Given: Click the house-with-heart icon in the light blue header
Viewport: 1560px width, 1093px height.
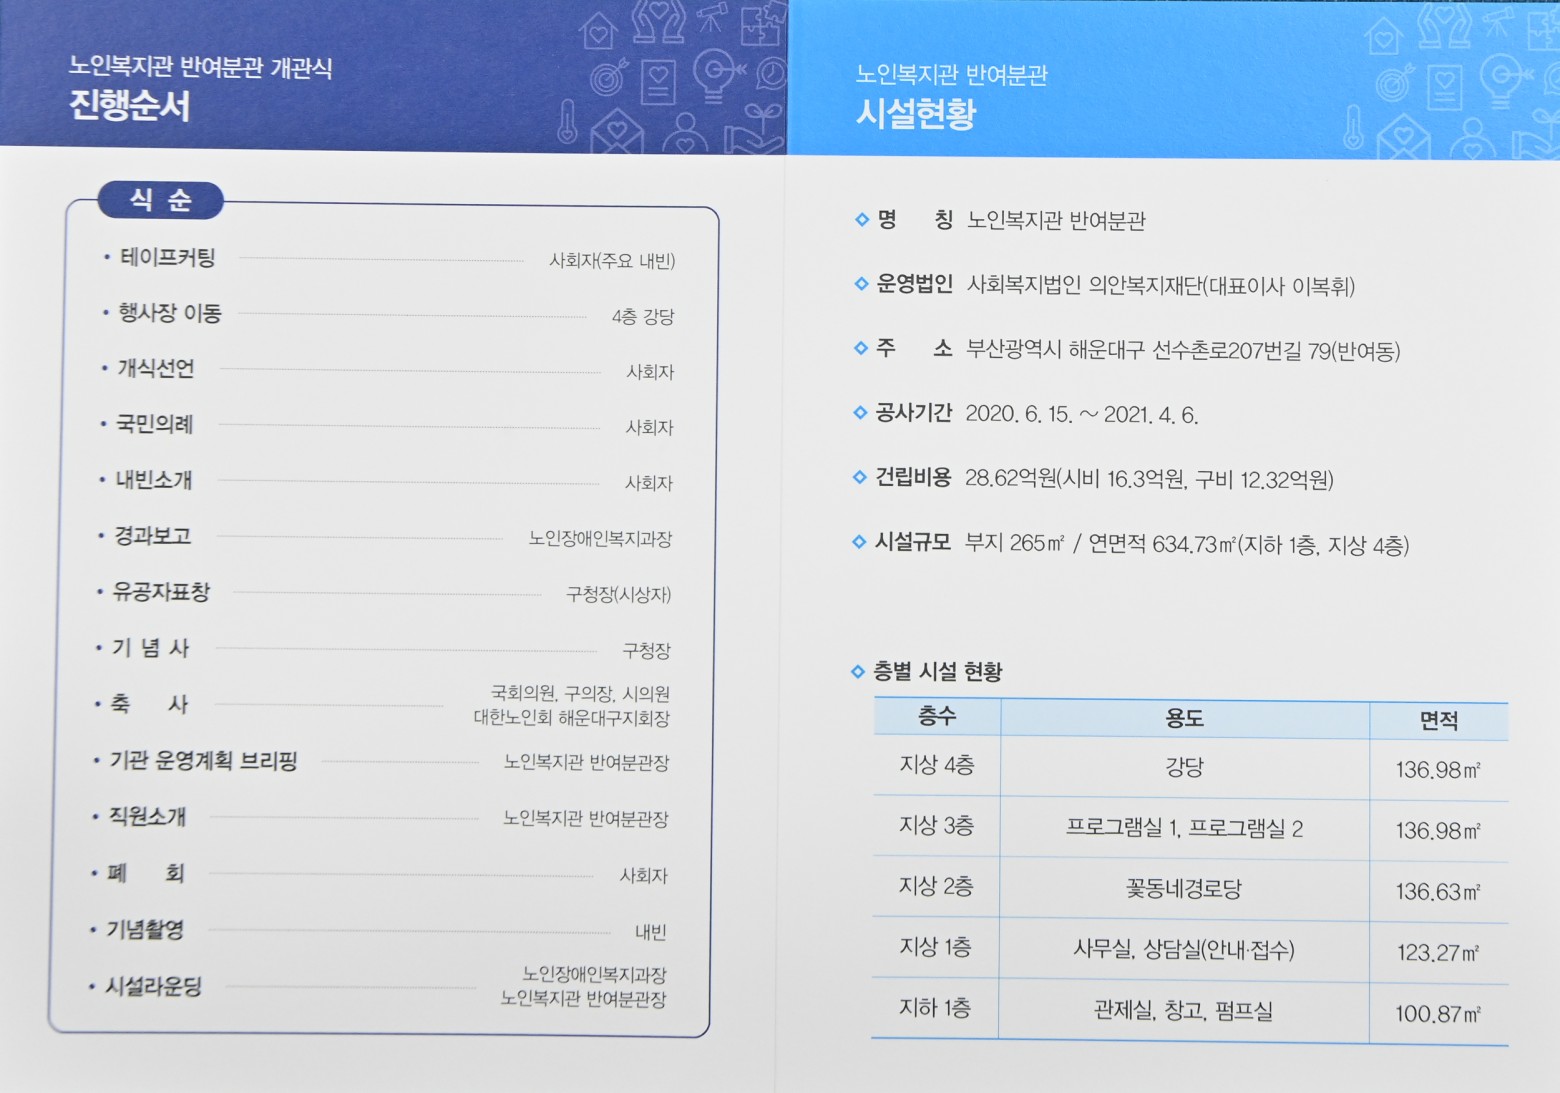Looking at the screenshot, I should click(x=1383, y=35).
